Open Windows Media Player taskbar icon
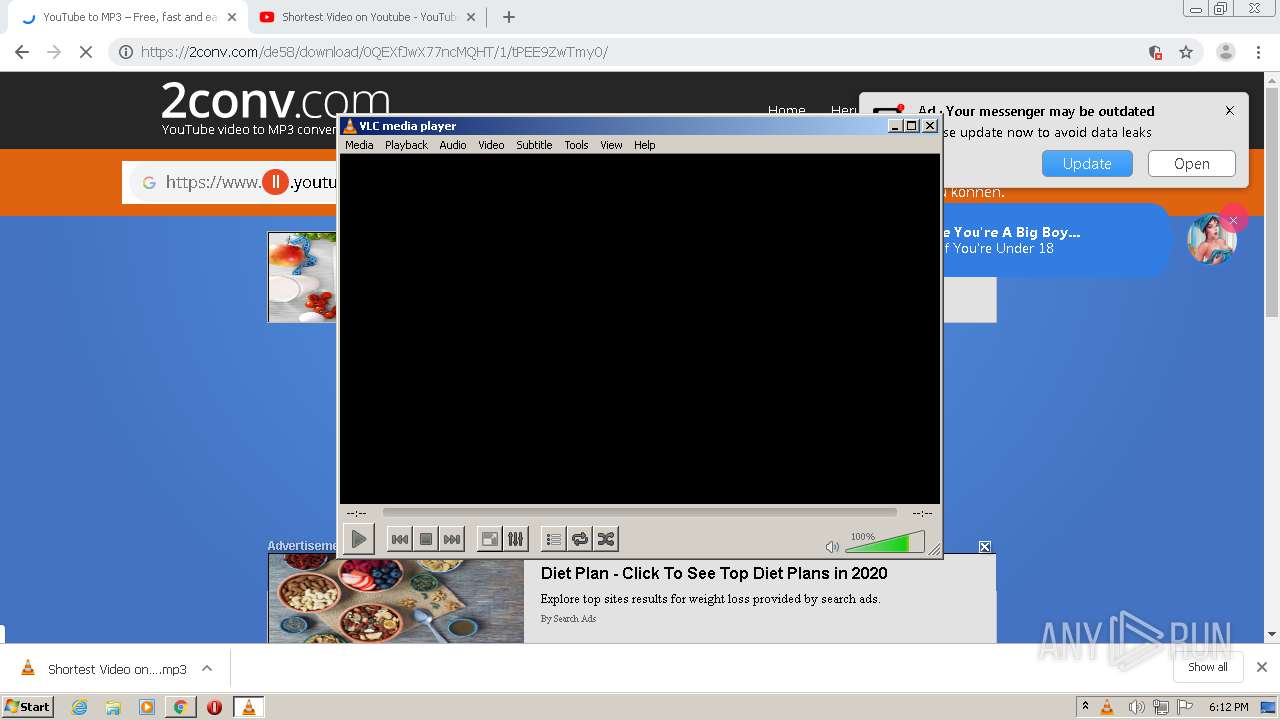The image size is (1280, 720). pos(147,707)
